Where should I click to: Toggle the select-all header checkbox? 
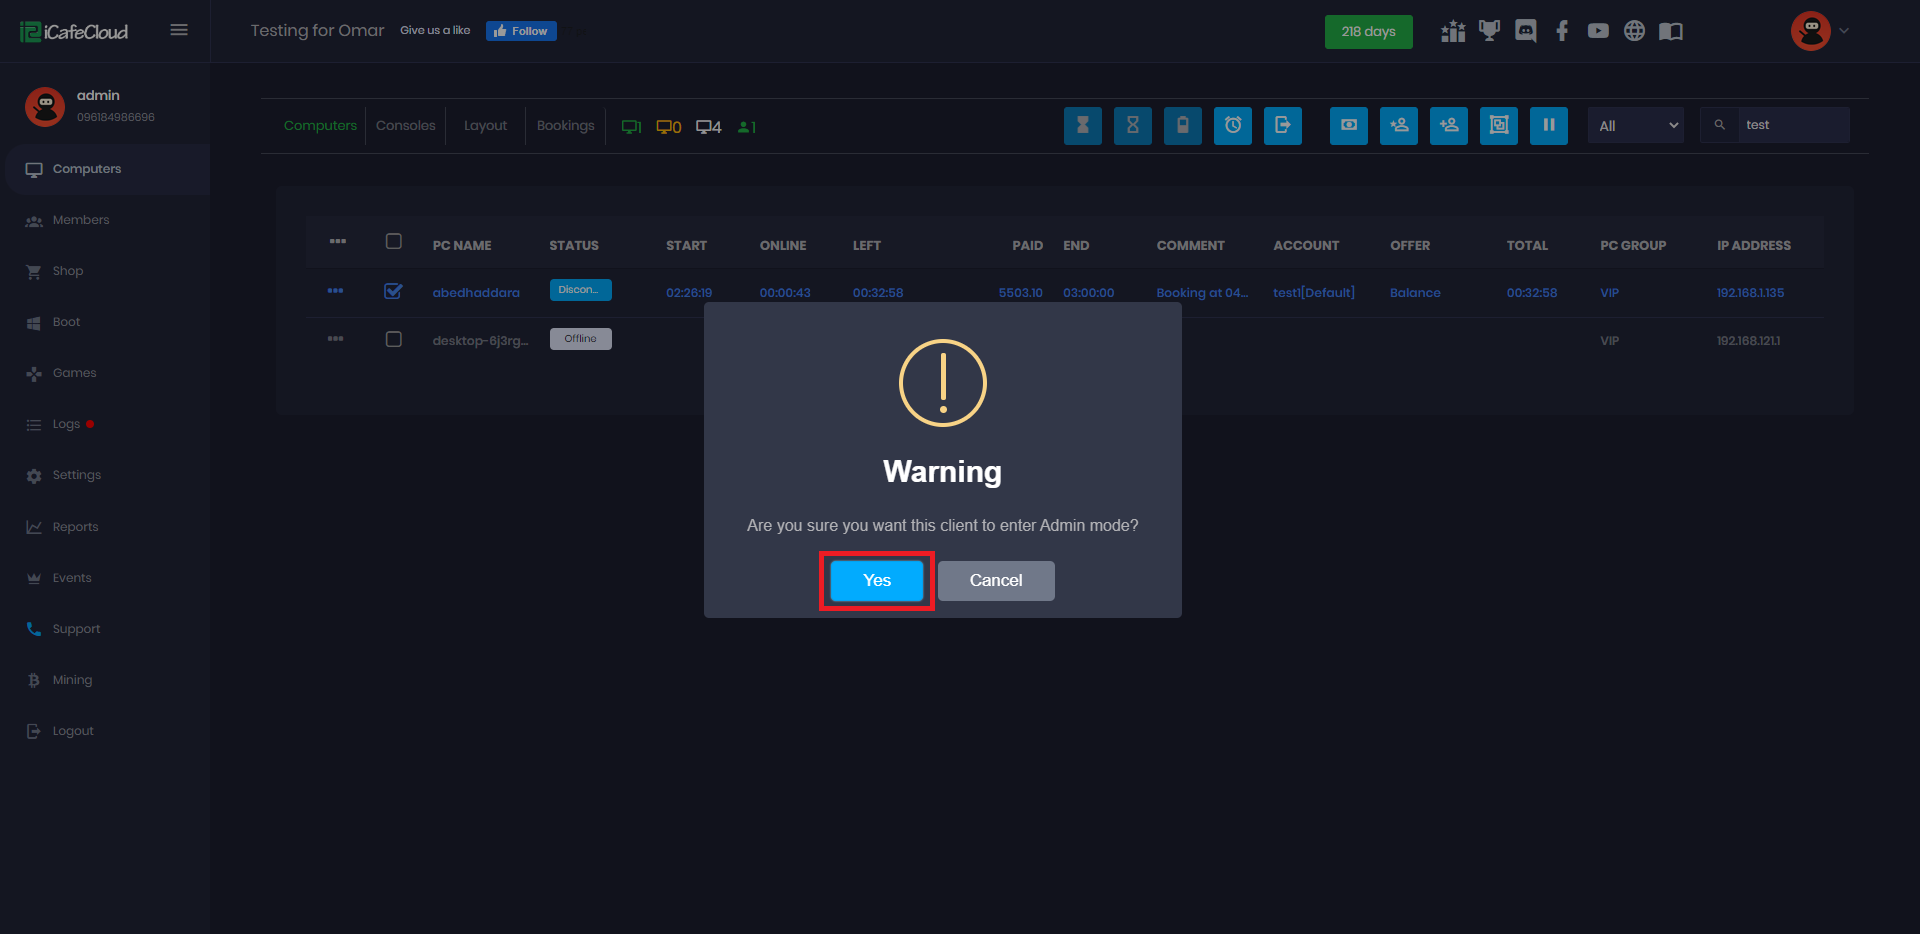pyautogui.click(x=393, y=241)
